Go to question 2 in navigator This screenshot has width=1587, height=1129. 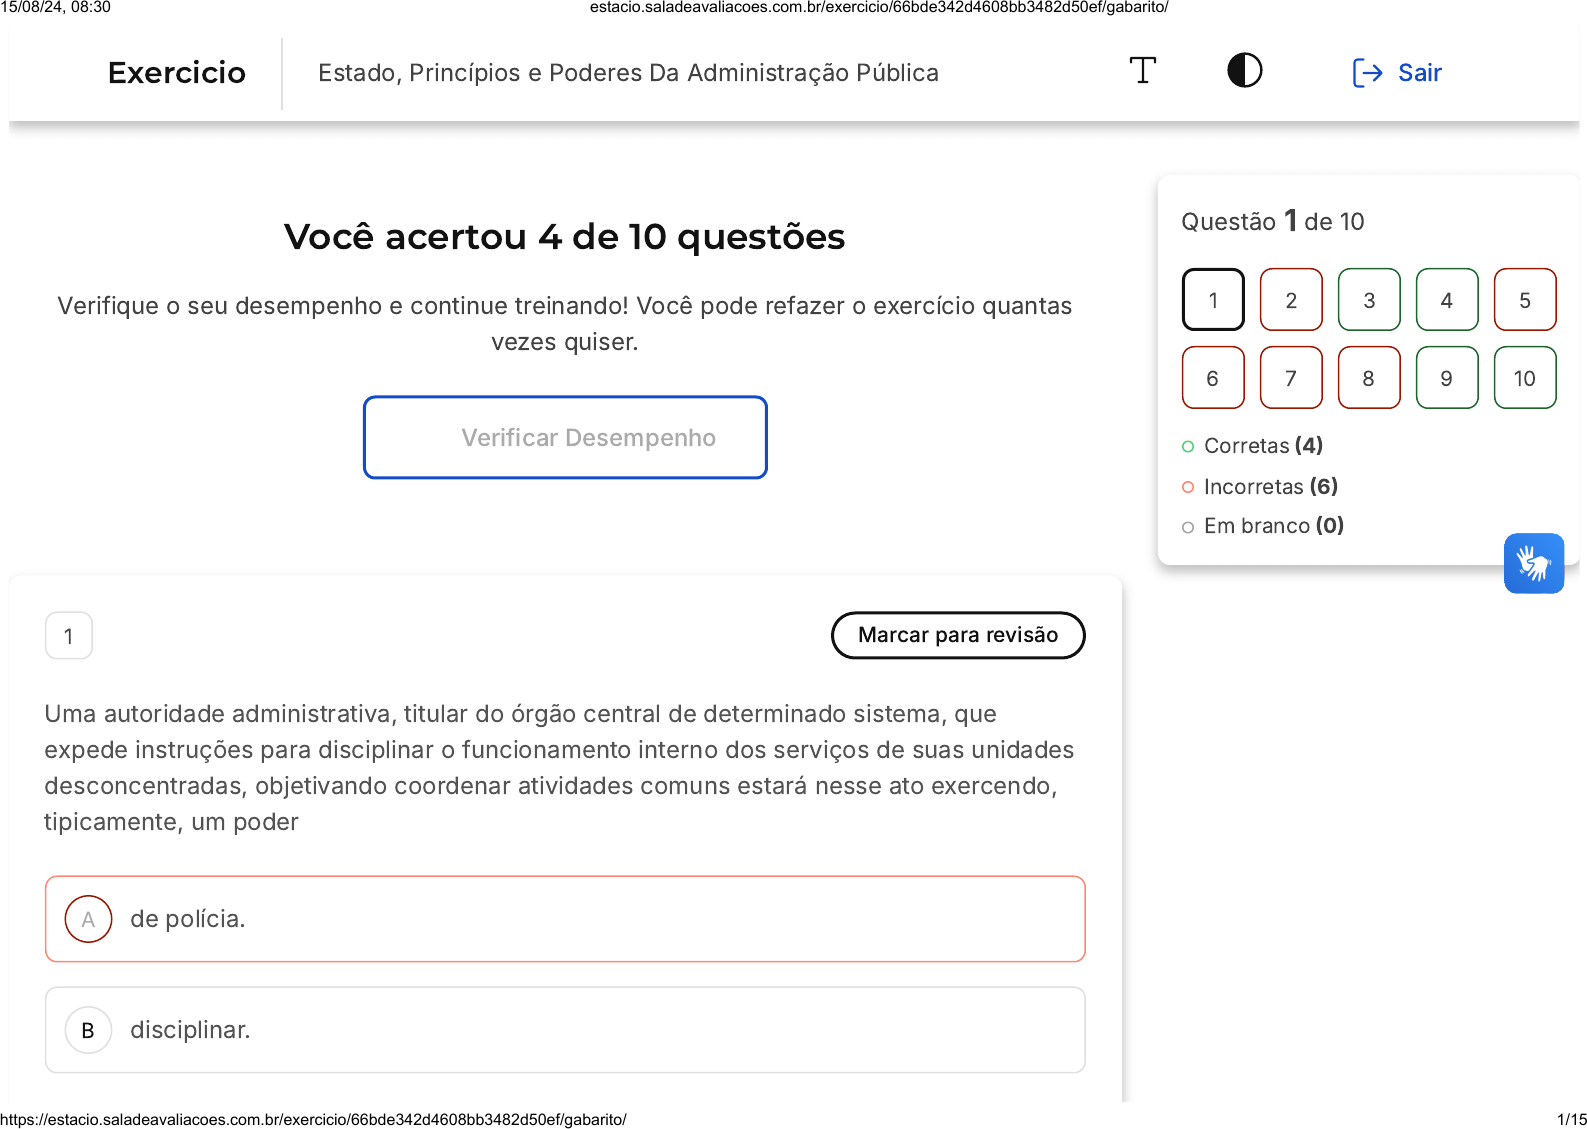coord(1290,300)
